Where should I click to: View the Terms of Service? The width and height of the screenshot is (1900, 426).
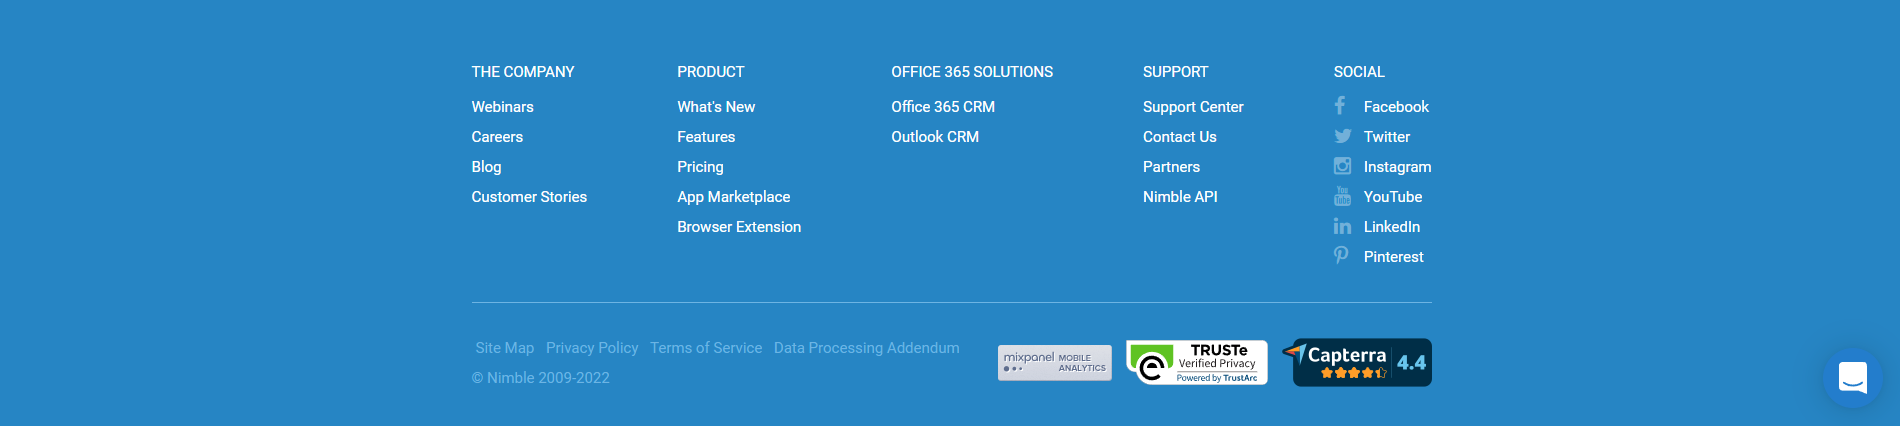(706, 348)
